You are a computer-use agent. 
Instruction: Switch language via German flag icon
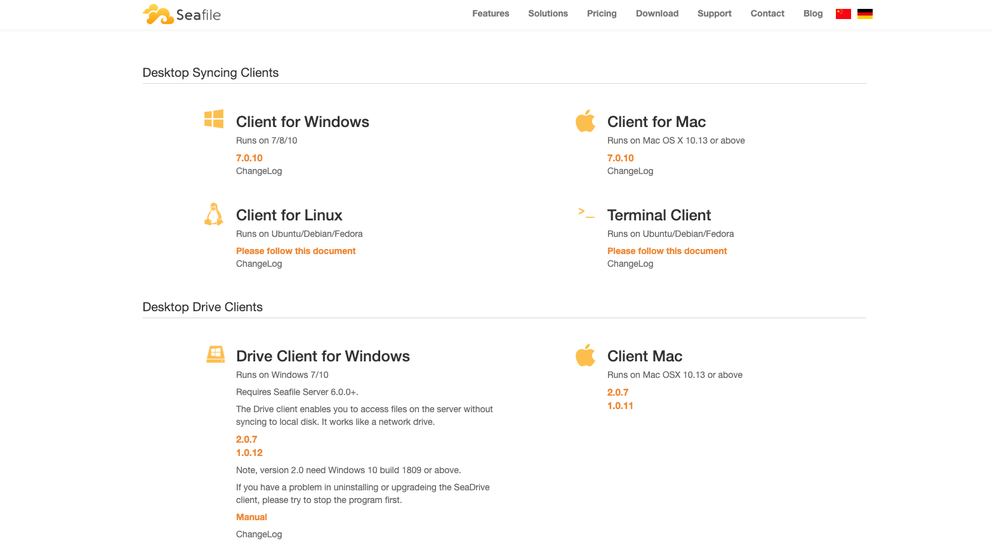865,14
